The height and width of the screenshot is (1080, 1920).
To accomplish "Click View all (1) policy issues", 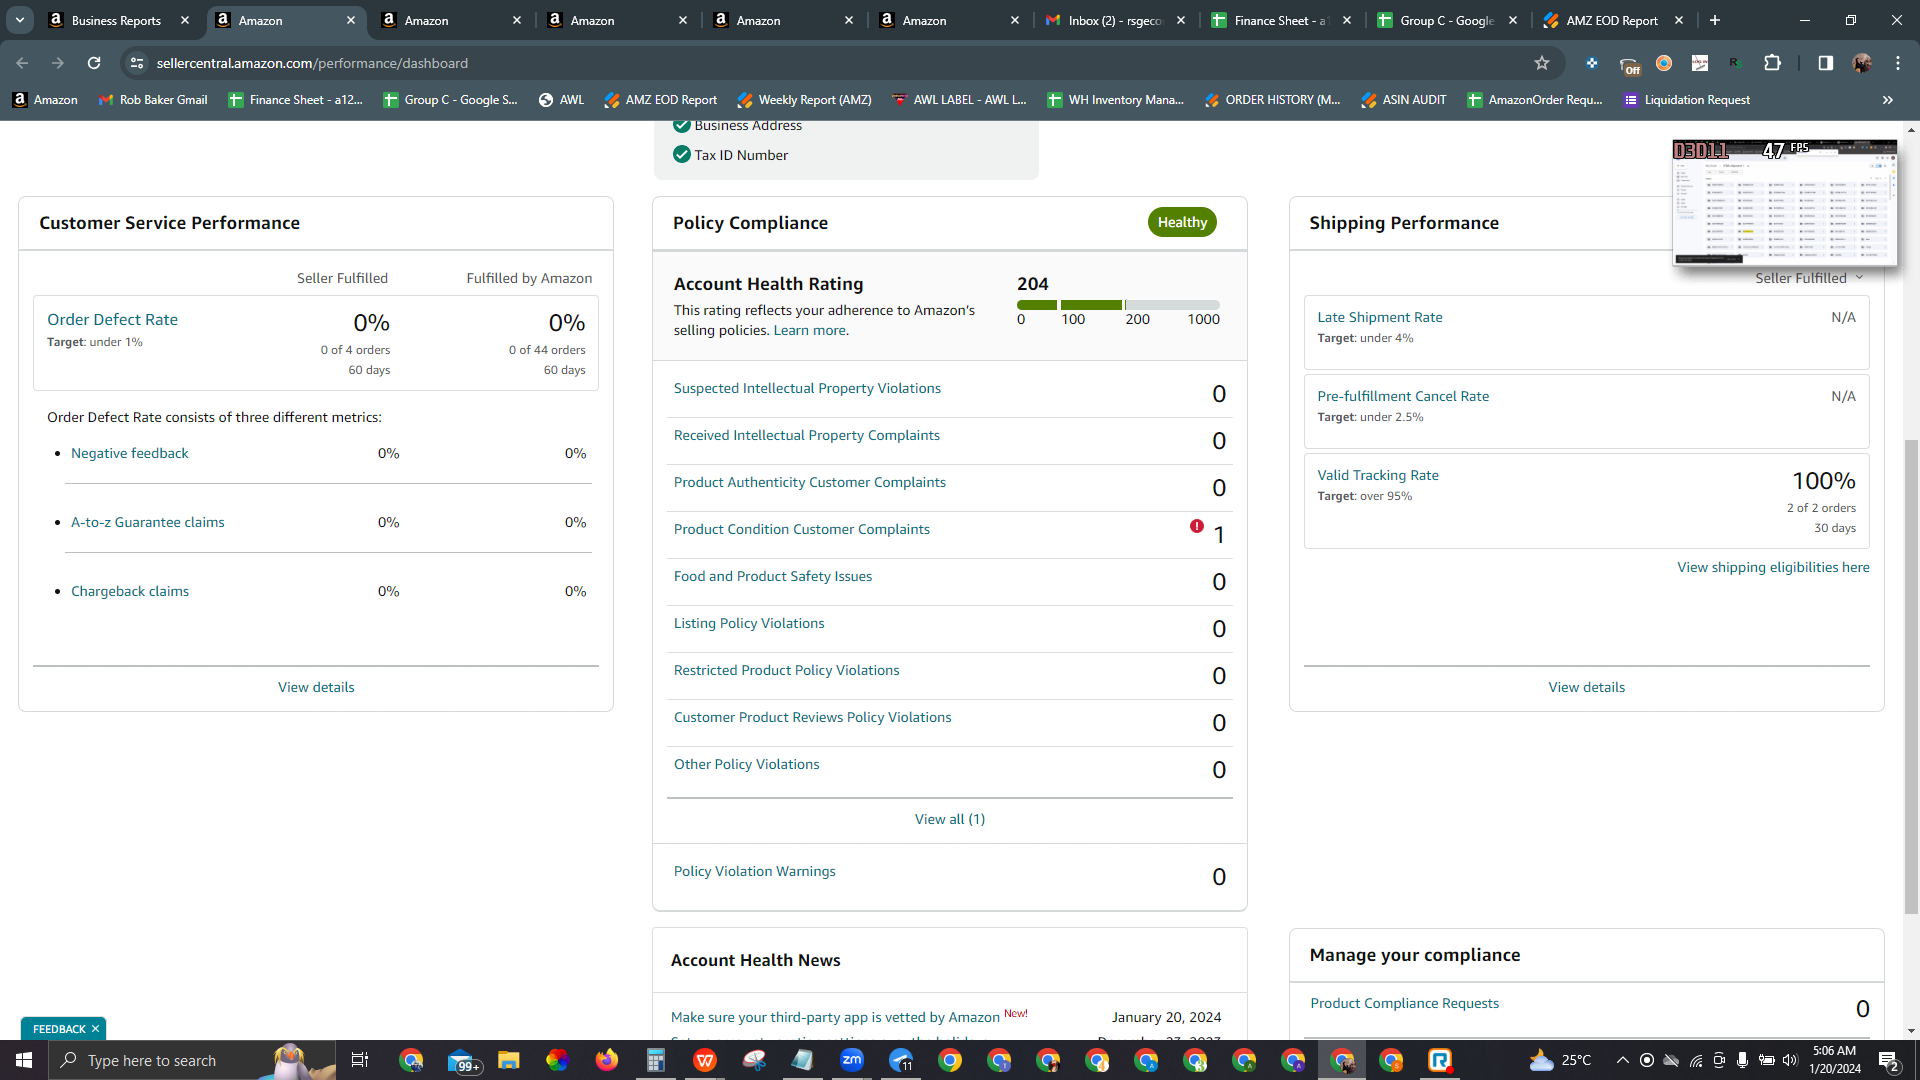I will coord(950,820).
